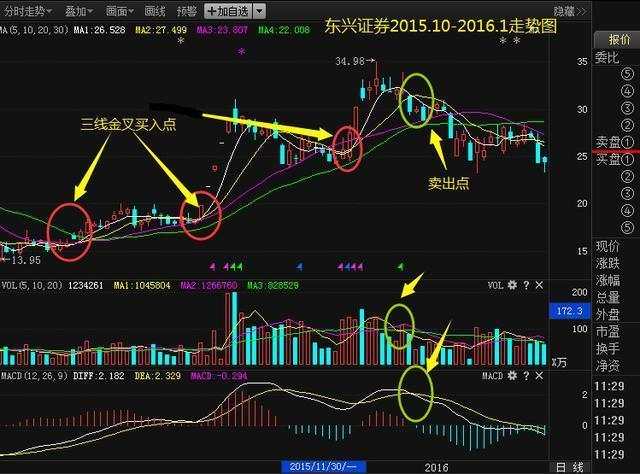Click the MA2:27.499 moving average value
The image size is (640, 474).
click(x=161, y=30)
